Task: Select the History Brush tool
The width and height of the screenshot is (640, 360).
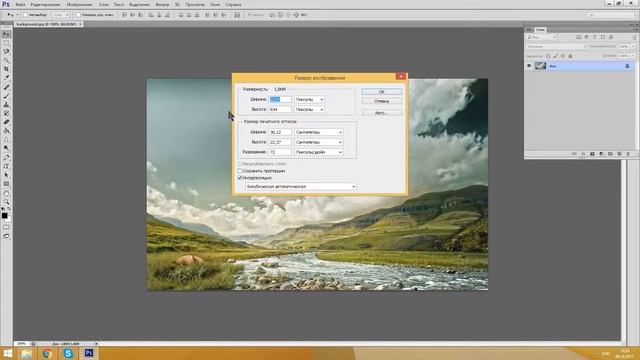Action: click(6, 113)
